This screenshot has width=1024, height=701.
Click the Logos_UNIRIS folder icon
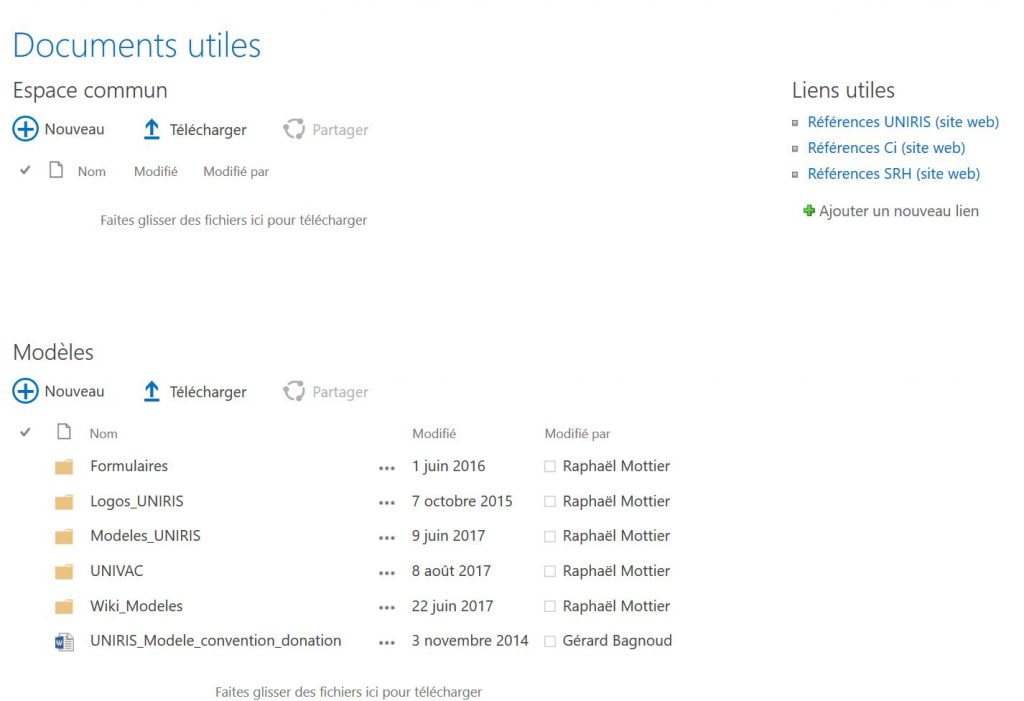[64, 502]
